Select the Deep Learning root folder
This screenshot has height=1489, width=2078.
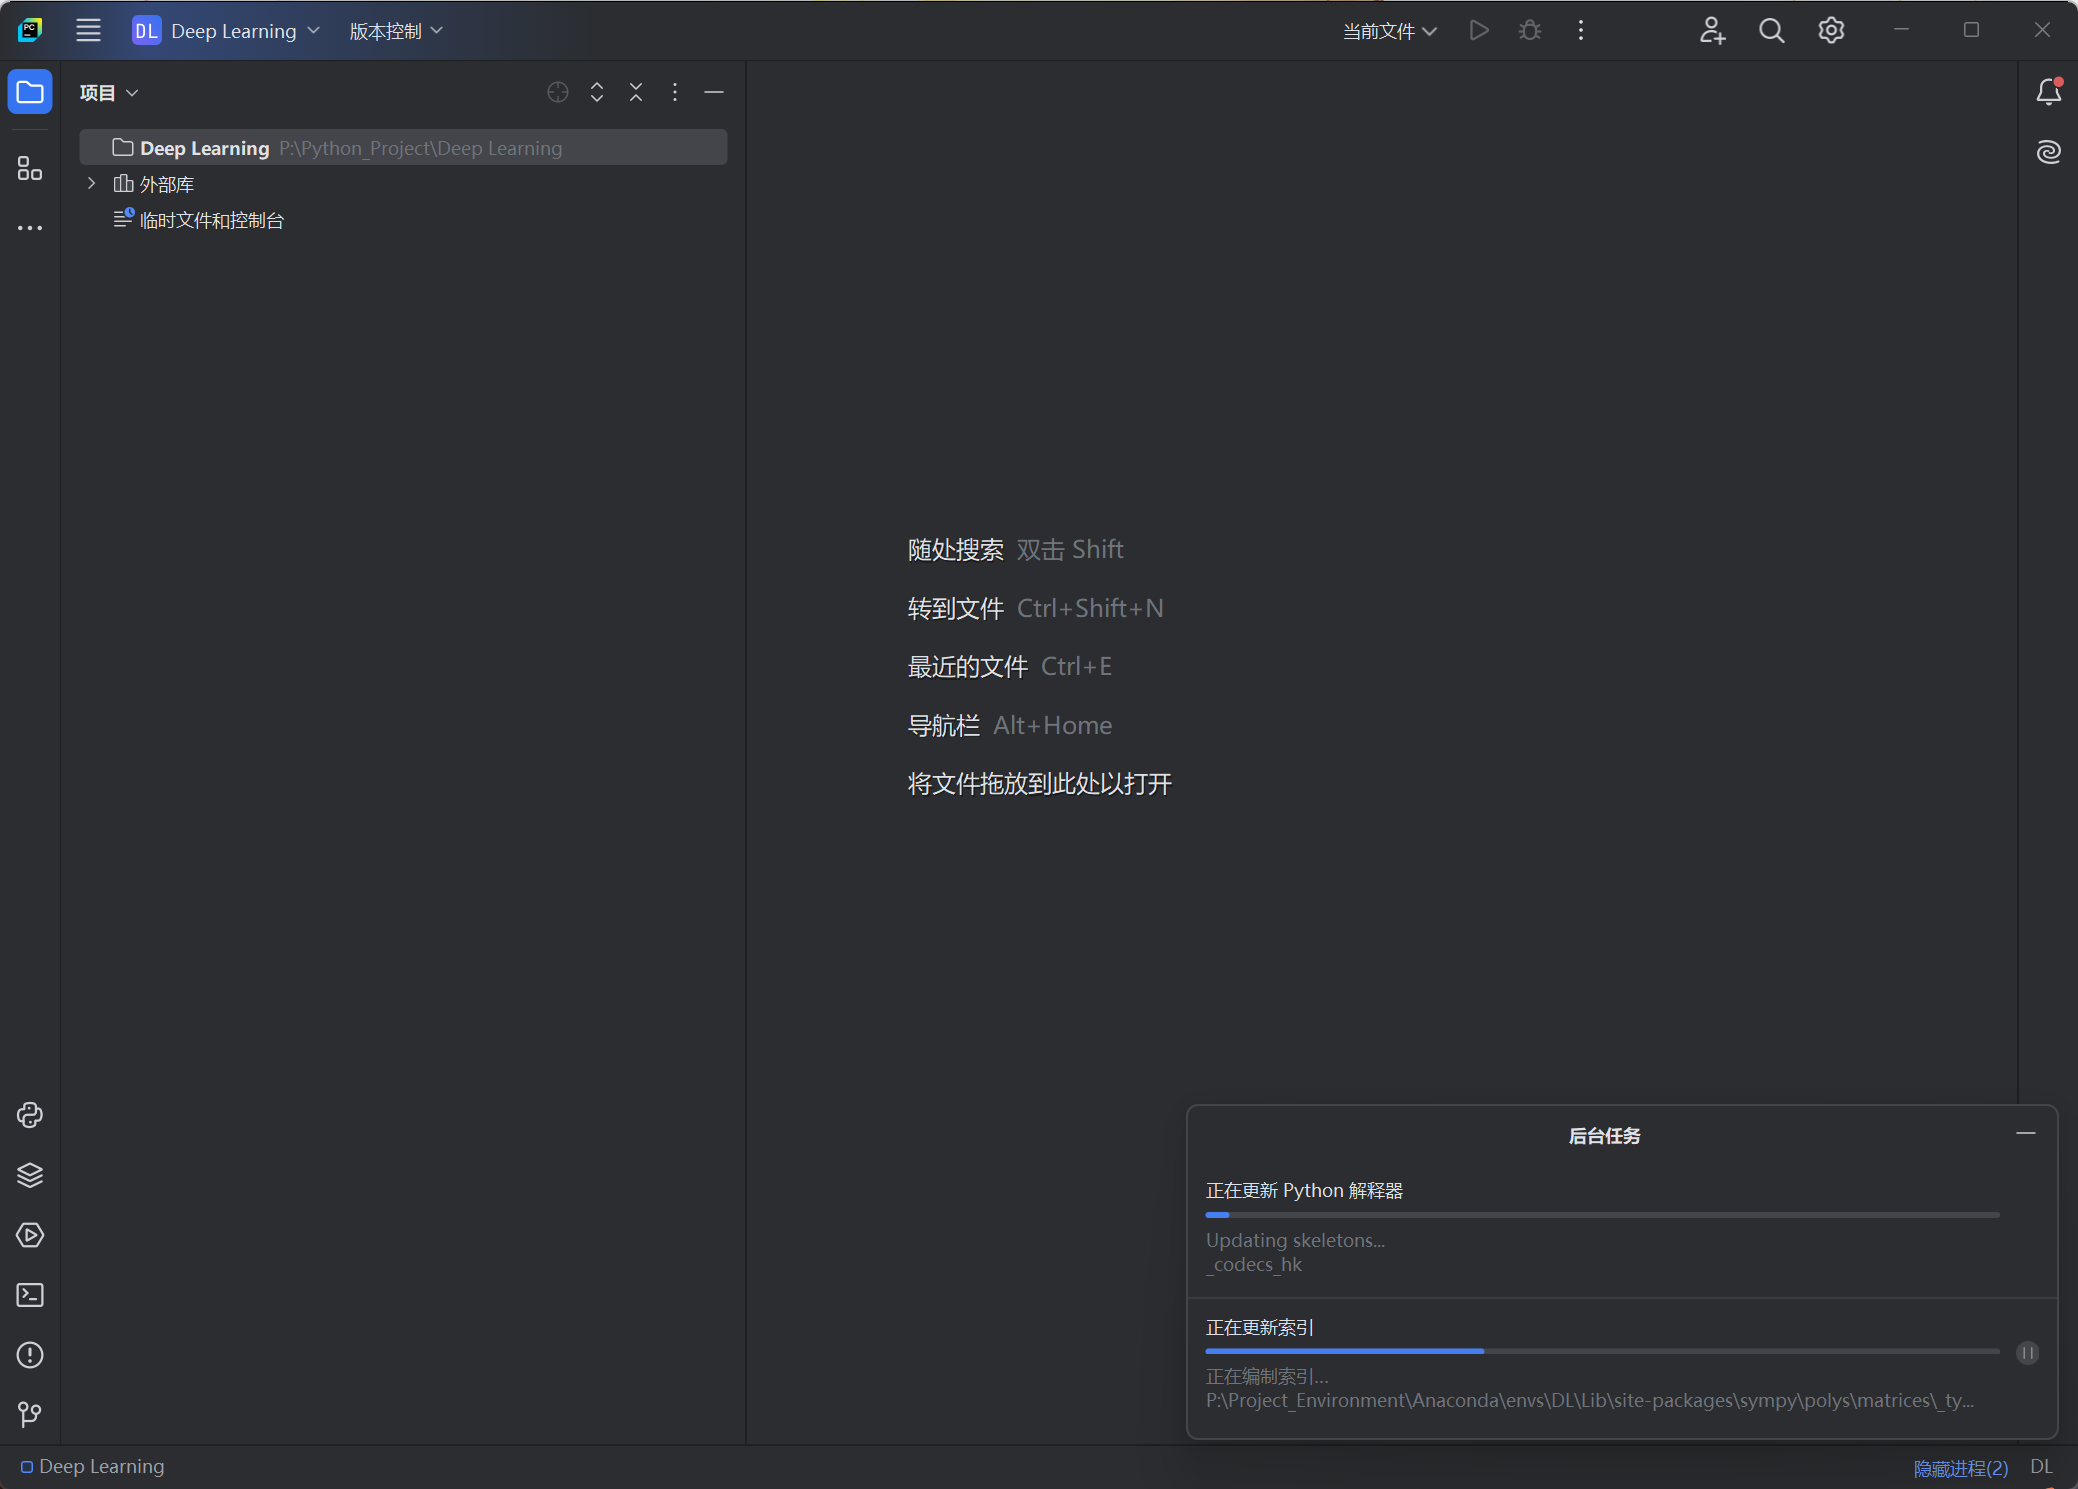(x=403, y=147)
